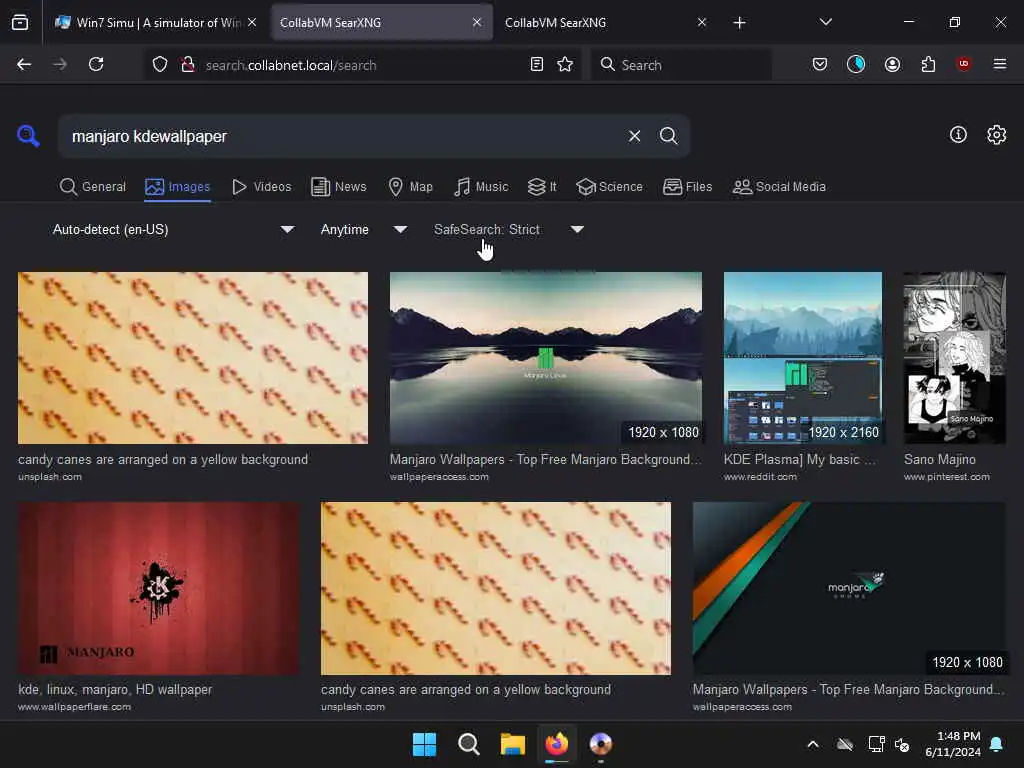The height and width of the screenshot is (768, 1024).
Task: Open the language Auto-detect (en-US) dropdown
Action: [x=173, y=229]
